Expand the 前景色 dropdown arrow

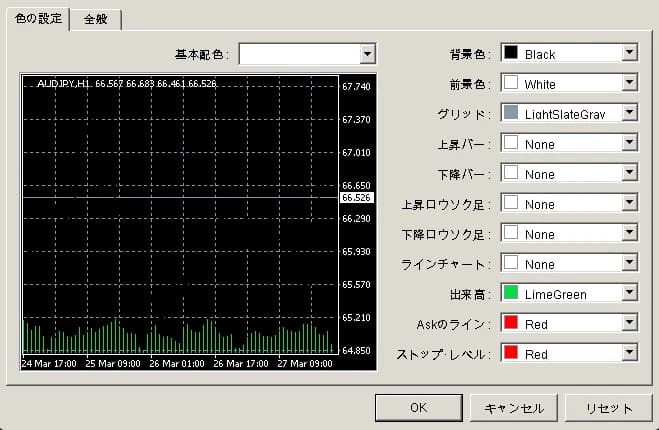(629, 82)
